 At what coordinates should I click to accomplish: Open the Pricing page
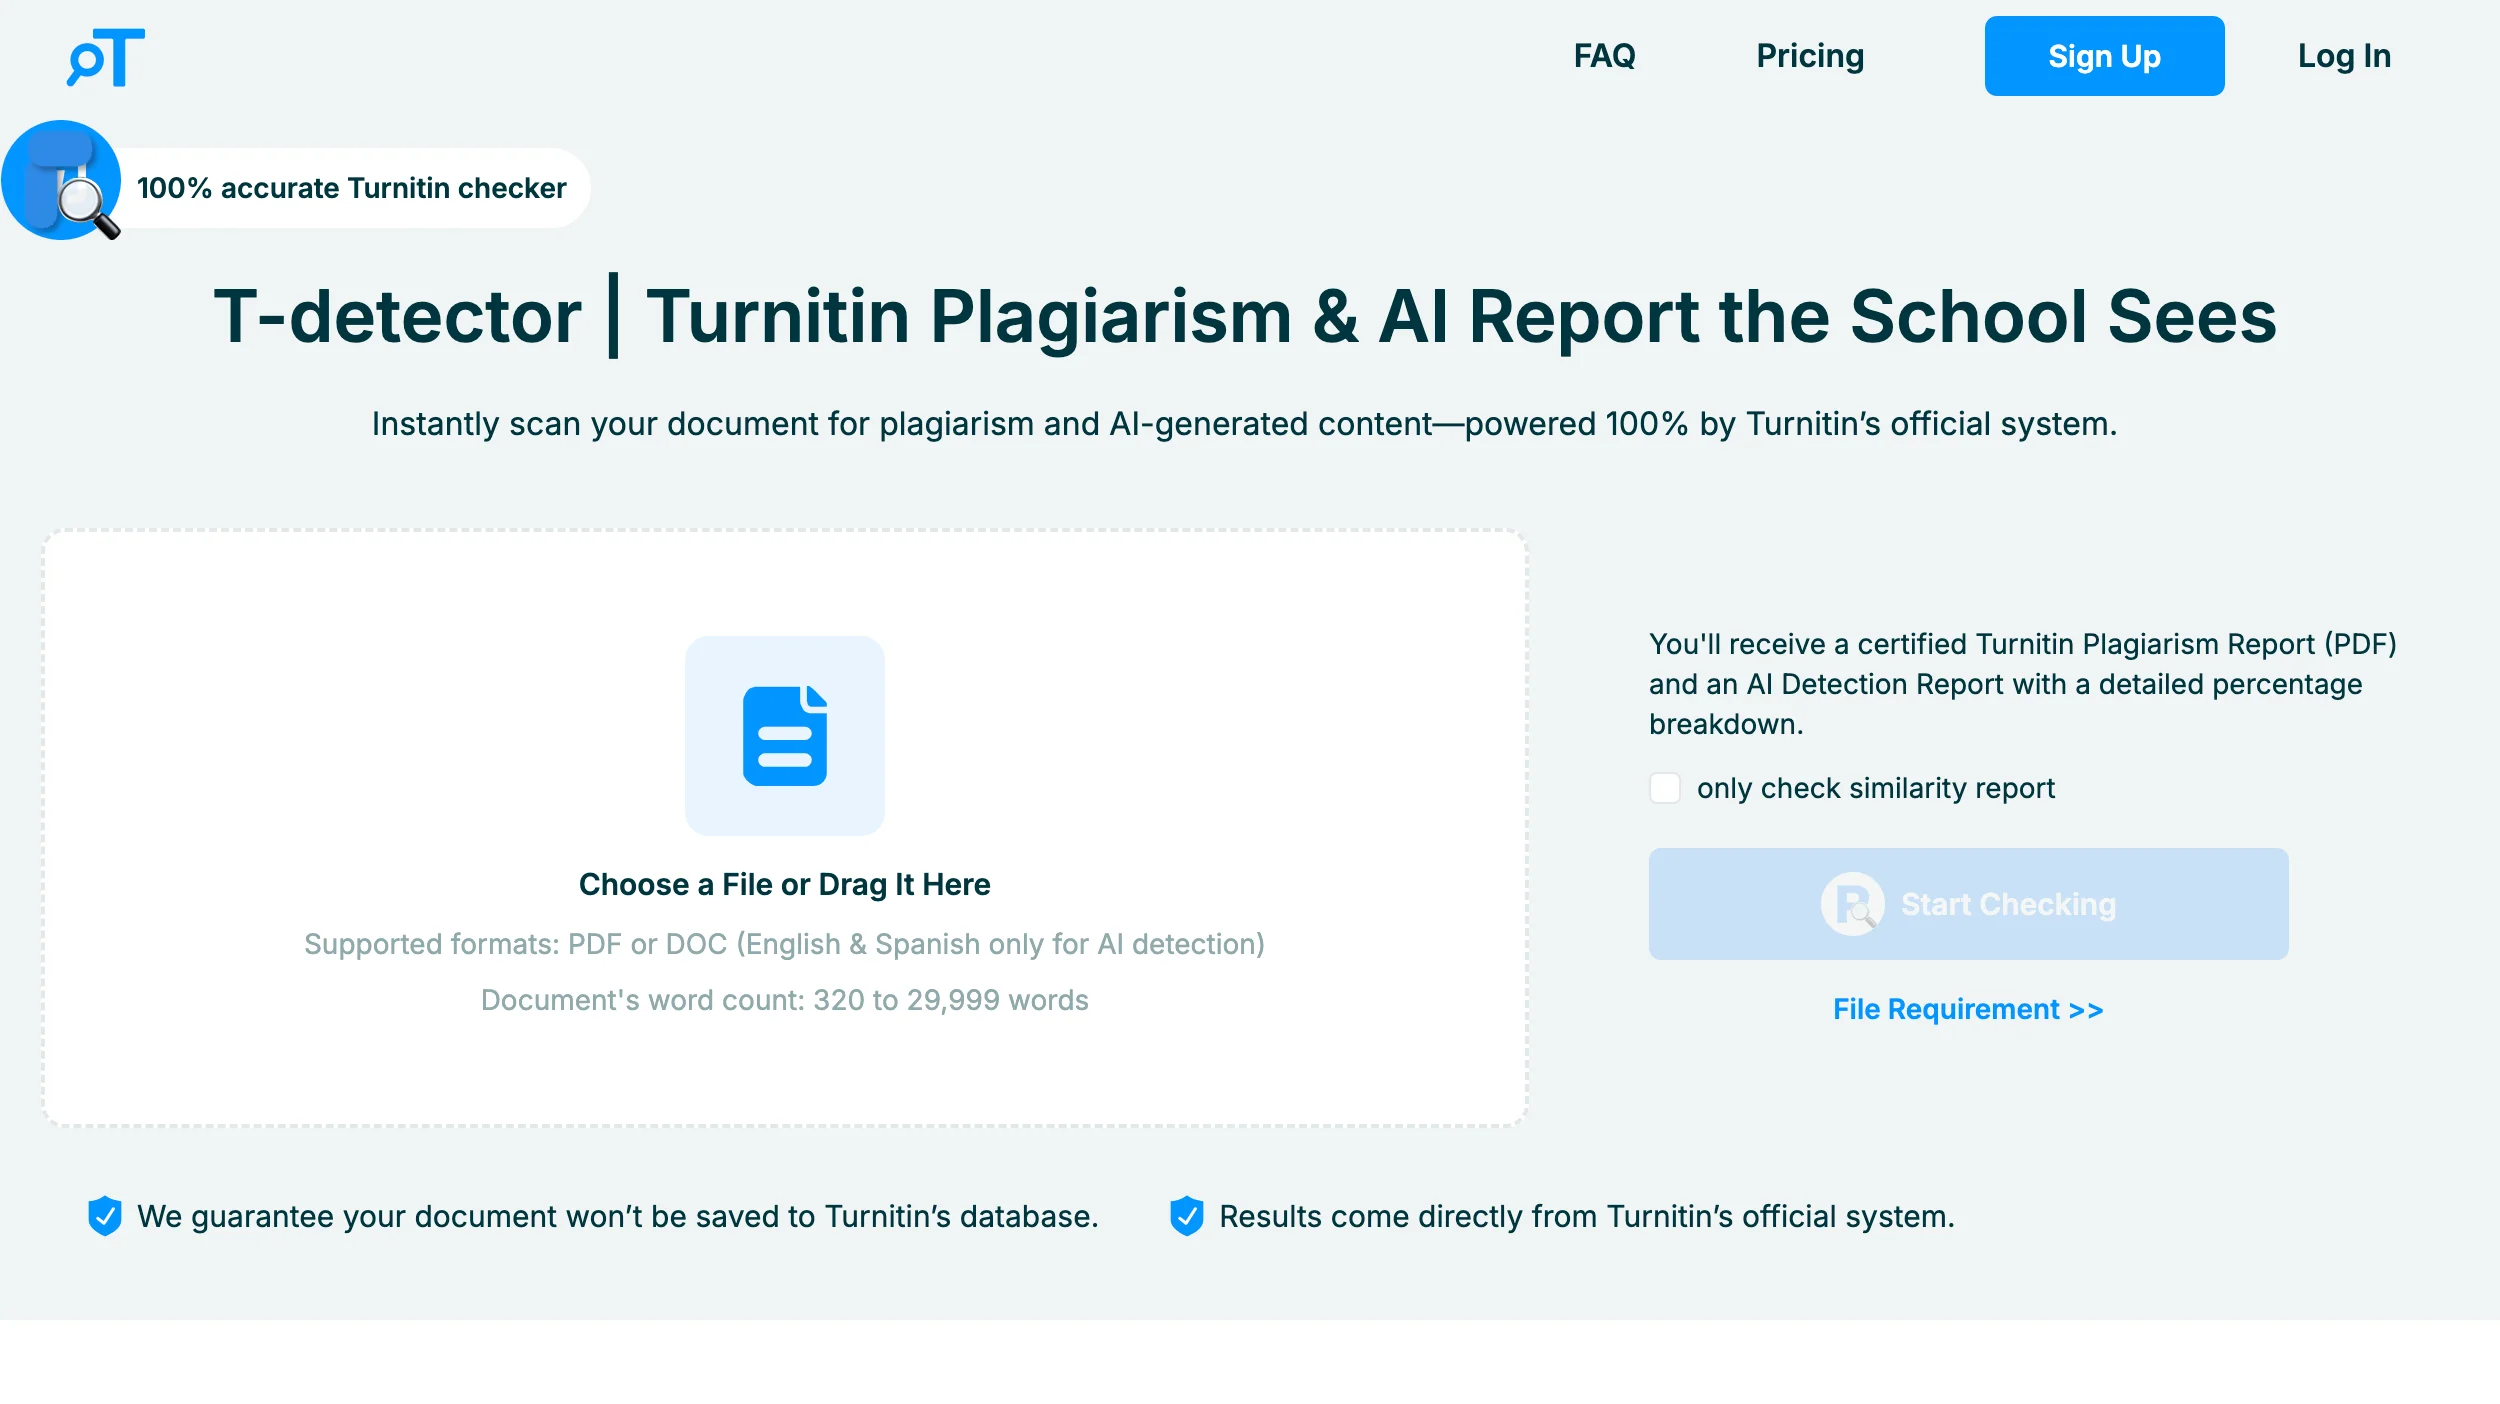point(1811,56)
